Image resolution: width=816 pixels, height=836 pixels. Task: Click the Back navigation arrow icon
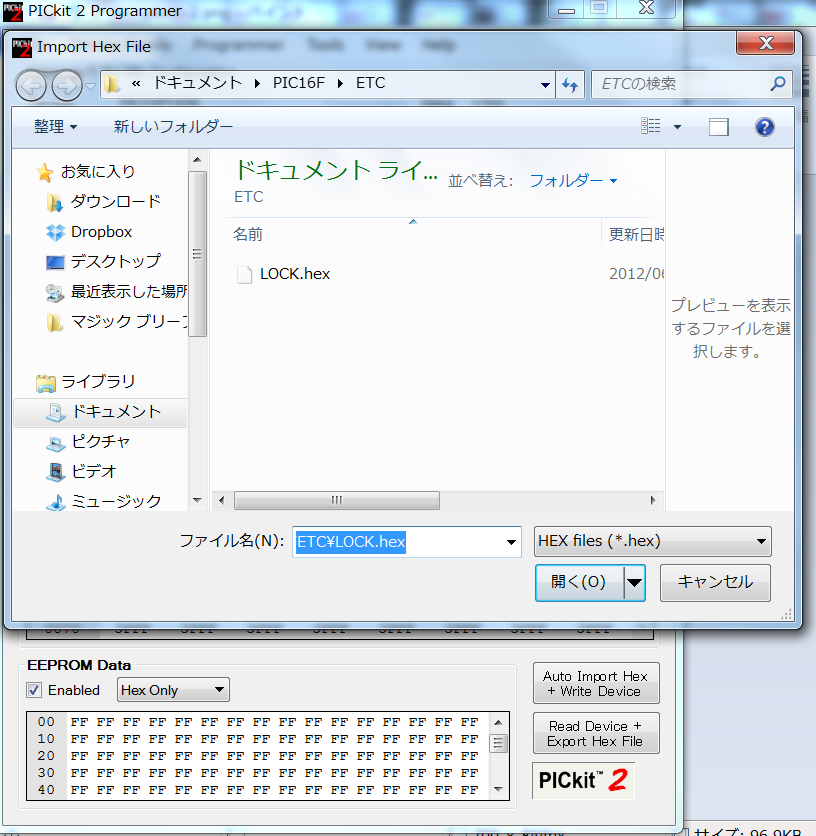tap(31, 85)
